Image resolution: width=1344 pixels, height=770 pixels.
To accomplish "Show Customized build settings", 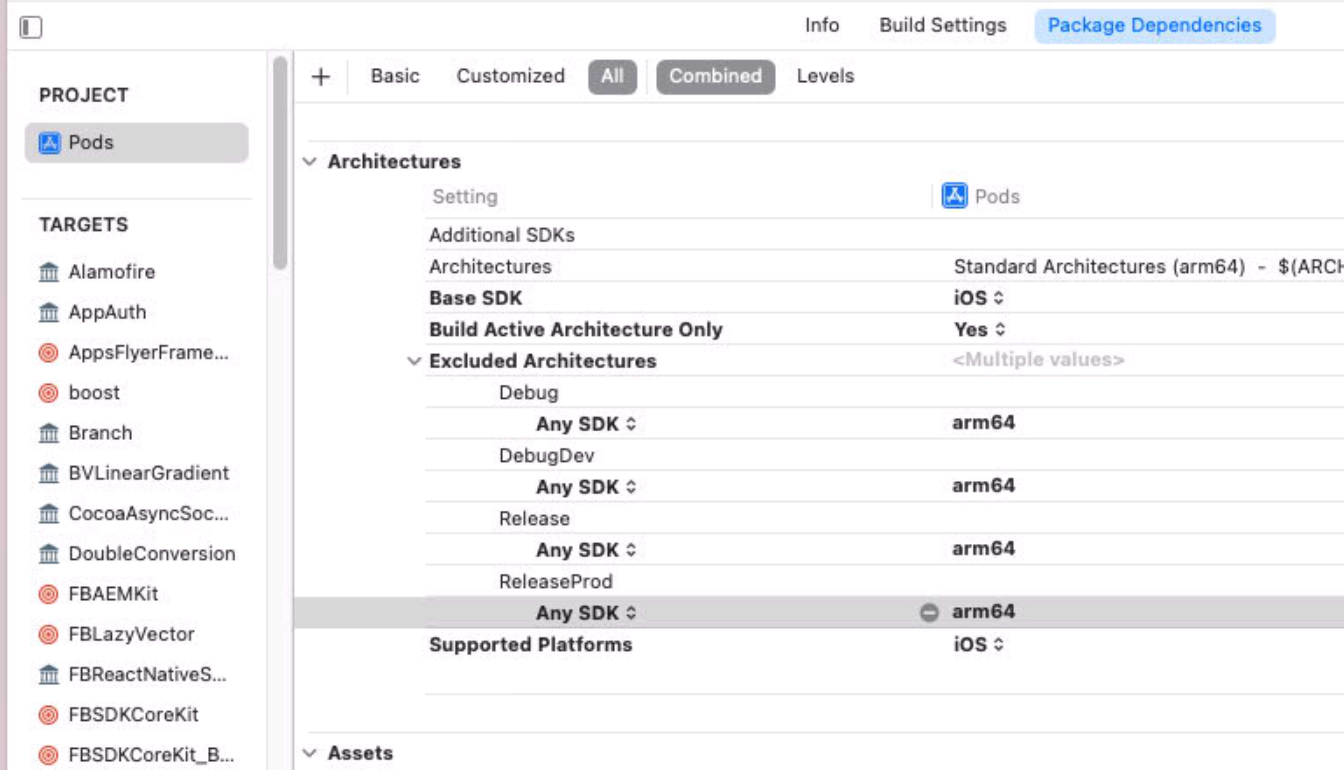I will pos(510,77).
